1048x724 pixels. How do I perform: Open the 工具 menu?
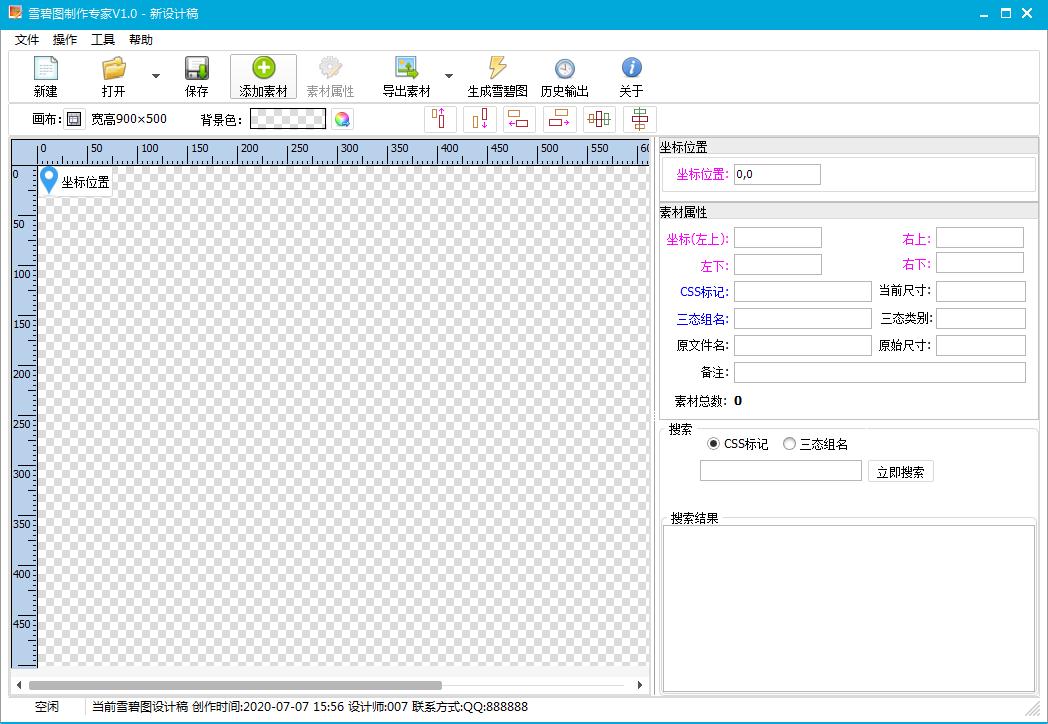pos(103,40)
